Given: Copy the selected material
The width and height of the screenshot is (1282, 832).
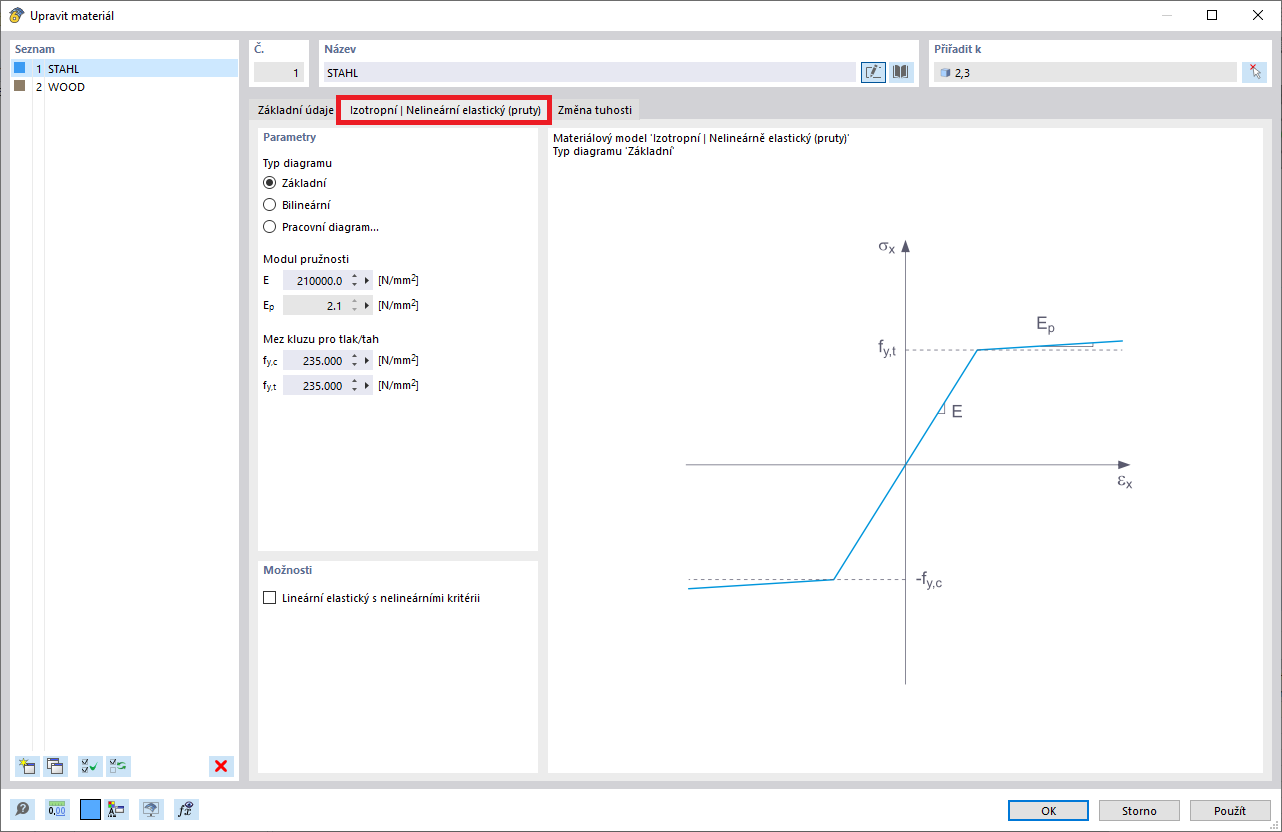Looking at the screenshot, I should (x=56, y=766).
